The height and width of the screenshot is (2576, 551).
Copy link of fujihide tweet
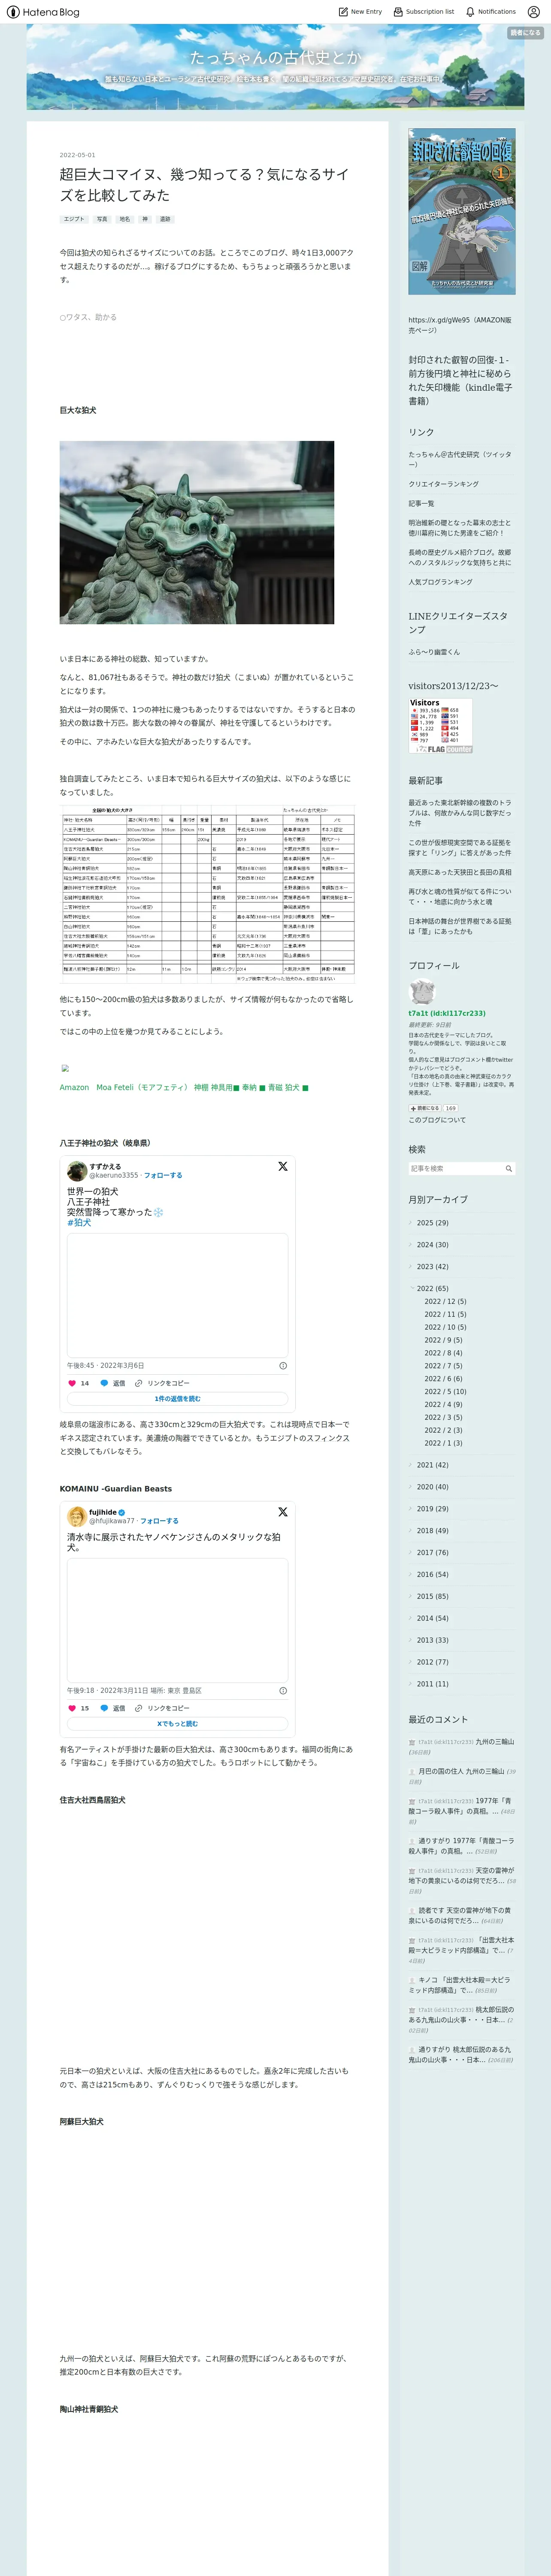click(162, 1708)
